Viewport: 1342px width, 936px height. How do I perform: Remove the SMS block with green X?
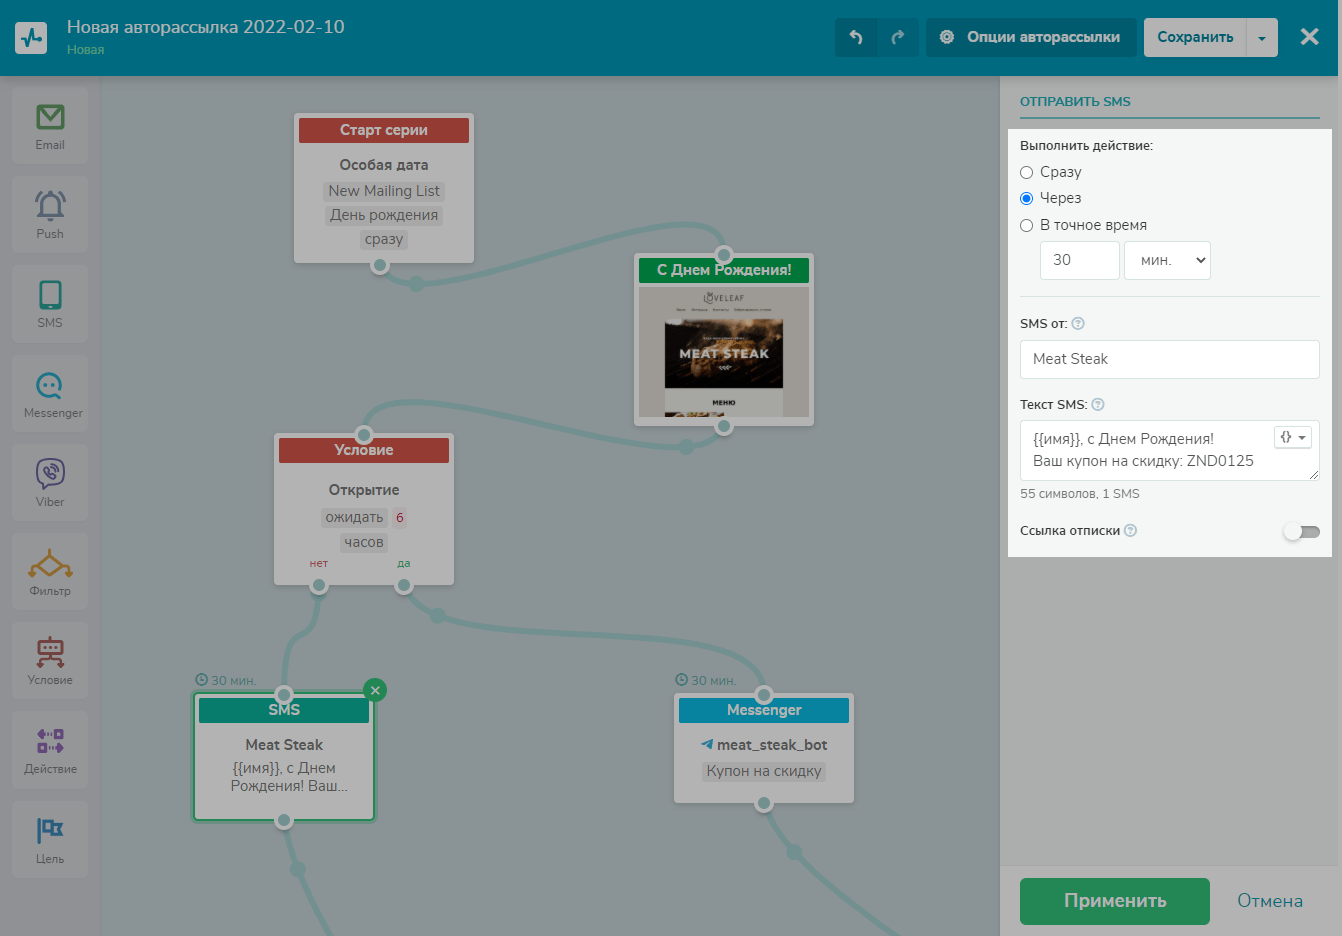coord(375,690)
